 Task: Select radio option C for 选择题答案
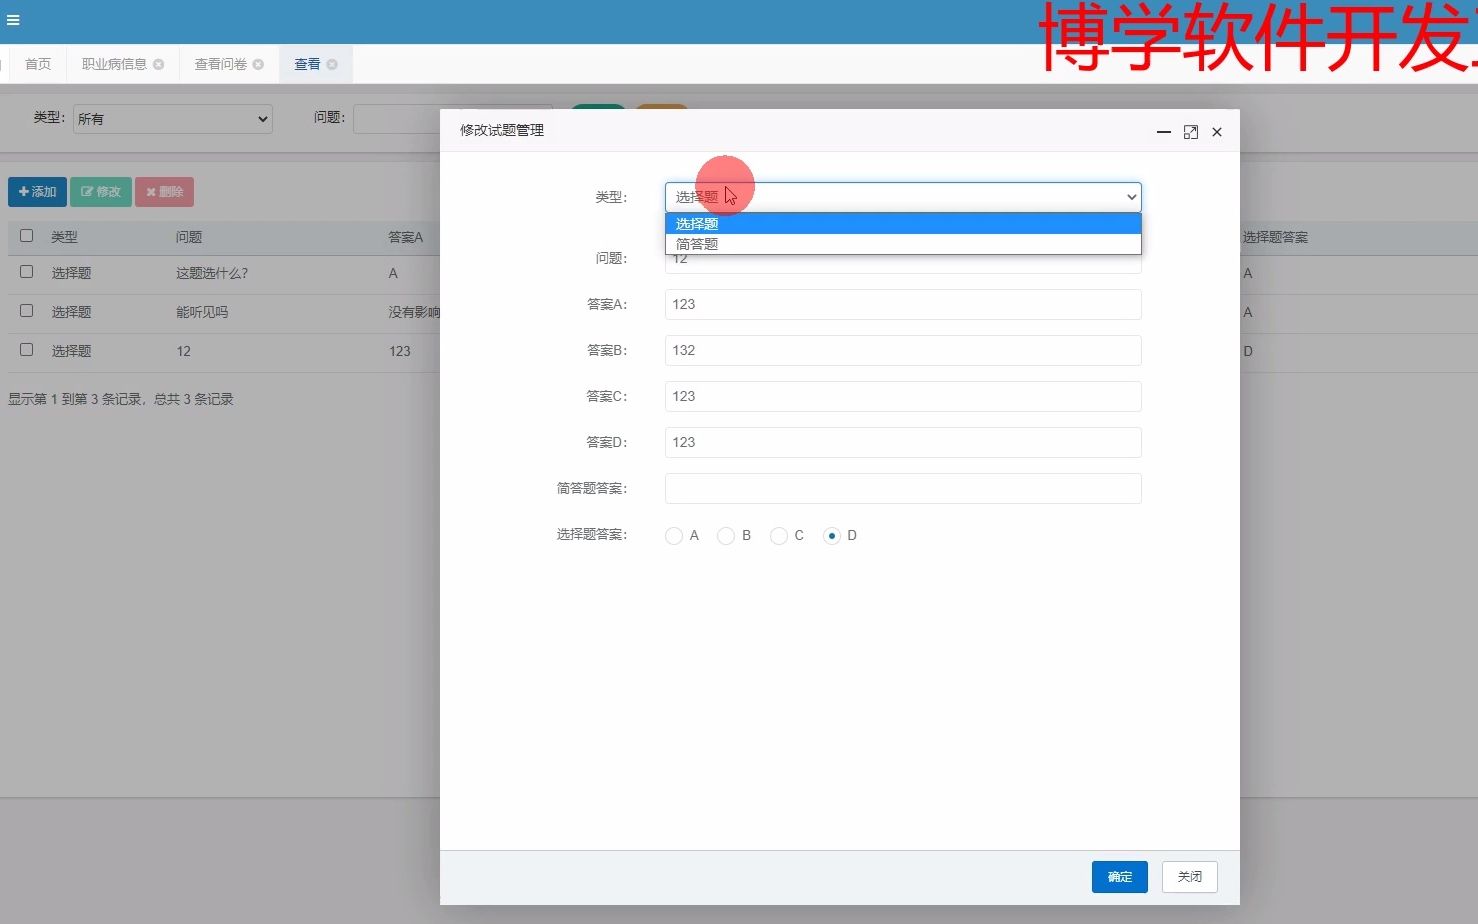779,536
